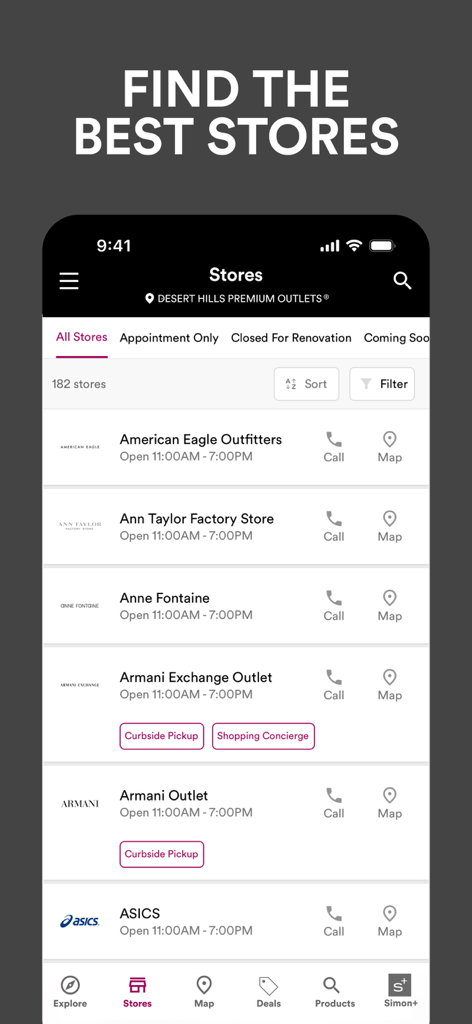This screenshot has height=1024, width=472.
Task: Tap Curbside Pickup tag under Armani Exchange
Action: tap(162, 736)
